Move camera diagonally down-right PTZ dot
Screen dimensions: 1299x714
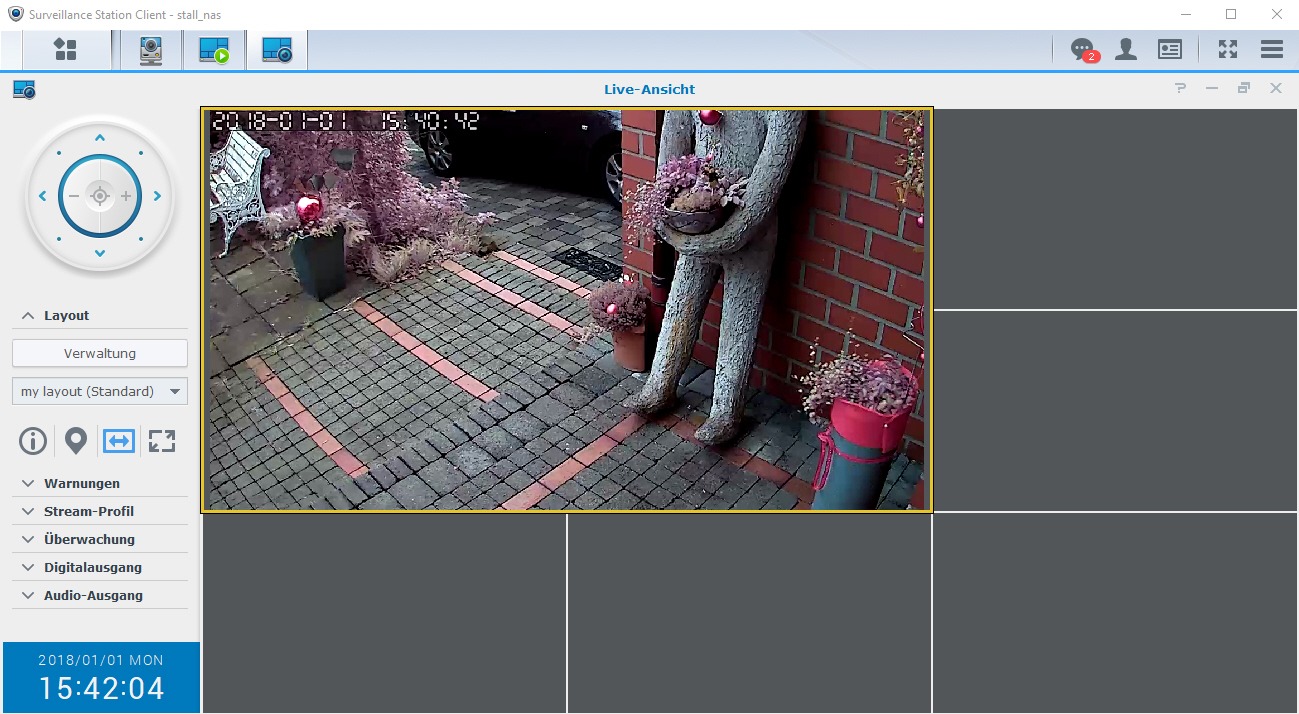tap(140, 238)
